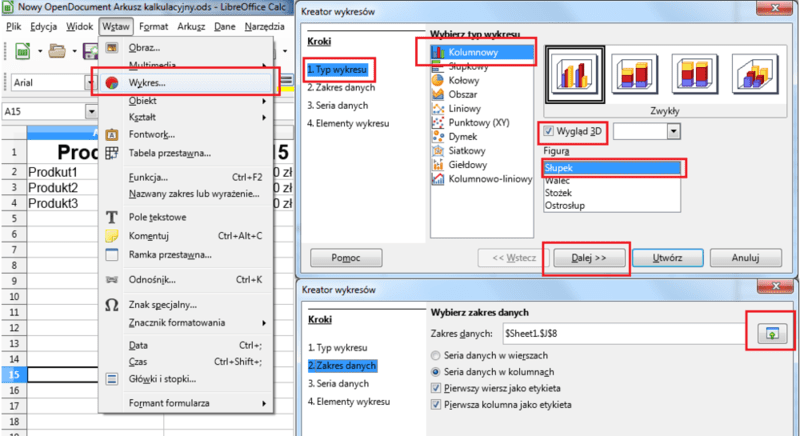
Task: Choose Tabela przestawna menu entry
Action: pyautogui.click(x=168, y=153)
